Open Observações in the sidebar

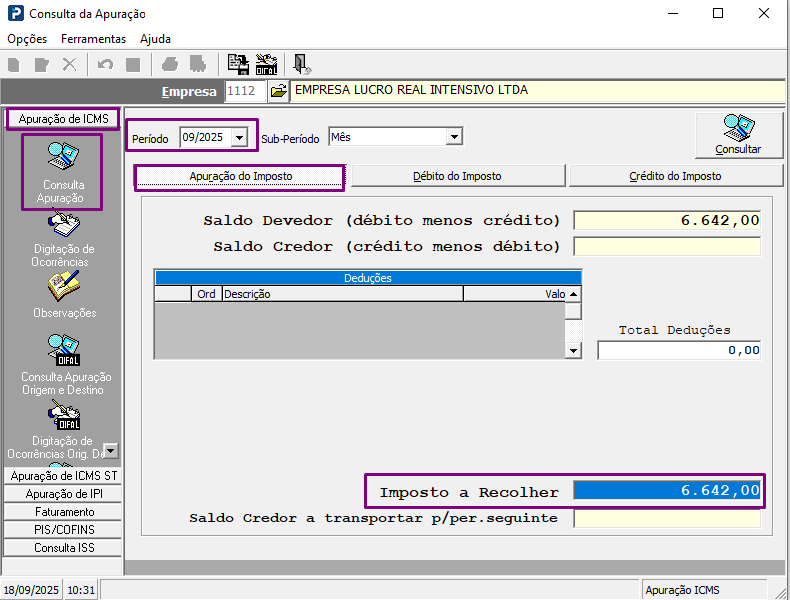coord(64,296)
